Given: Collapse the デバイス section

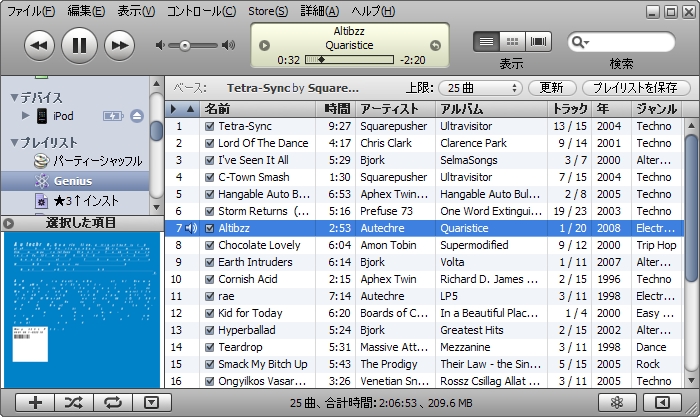Looking at the screenshot, I should click(14, 97).
